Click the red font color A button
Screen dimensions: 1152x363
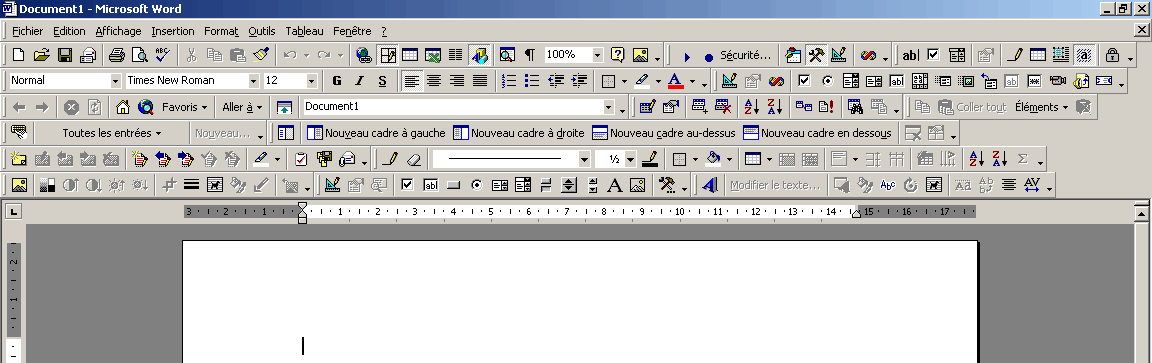[x=675, y=81]
